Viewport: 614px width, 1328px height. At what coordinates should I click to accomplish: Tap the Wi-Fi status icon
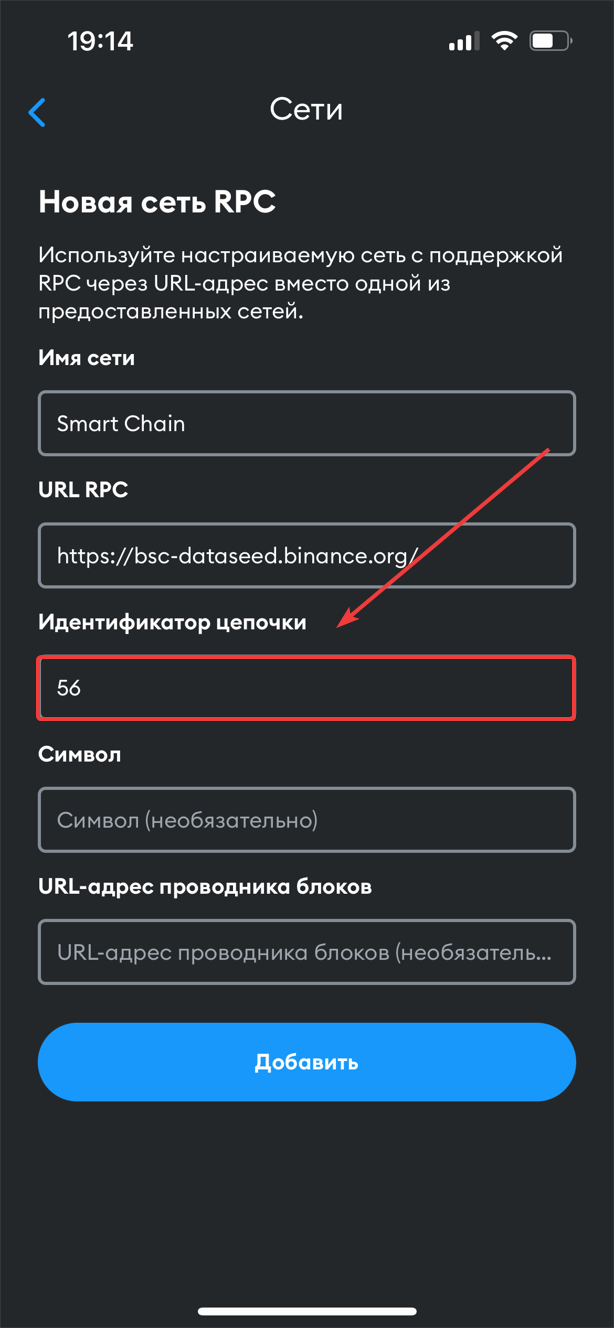505,41
